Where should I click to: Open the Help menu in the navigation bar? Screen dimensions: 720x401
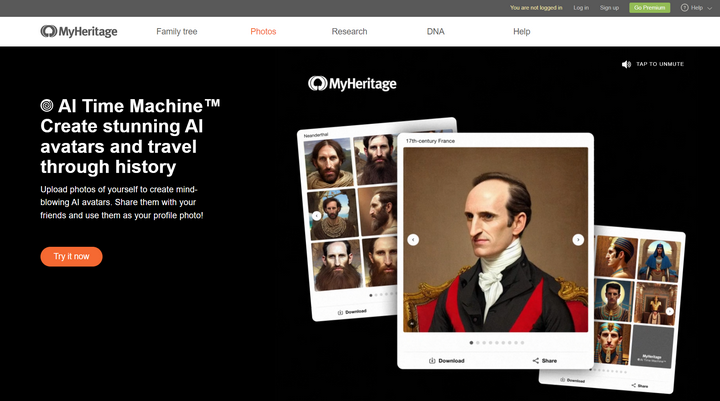[522, 31]
